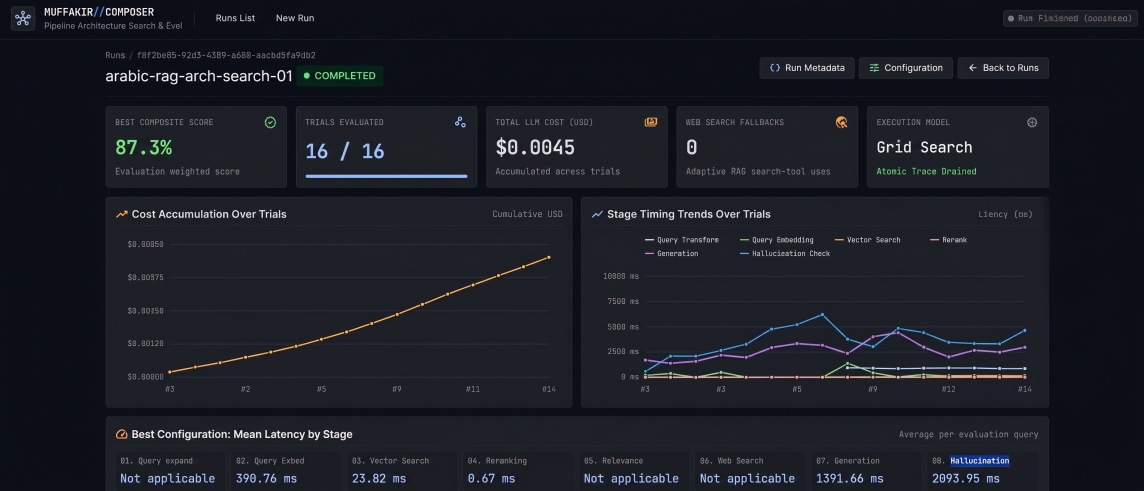Image resolution: width=1144 pixels, height=491 pixels.
Task: Open the Configuration panel
Action: pos(905,68)
